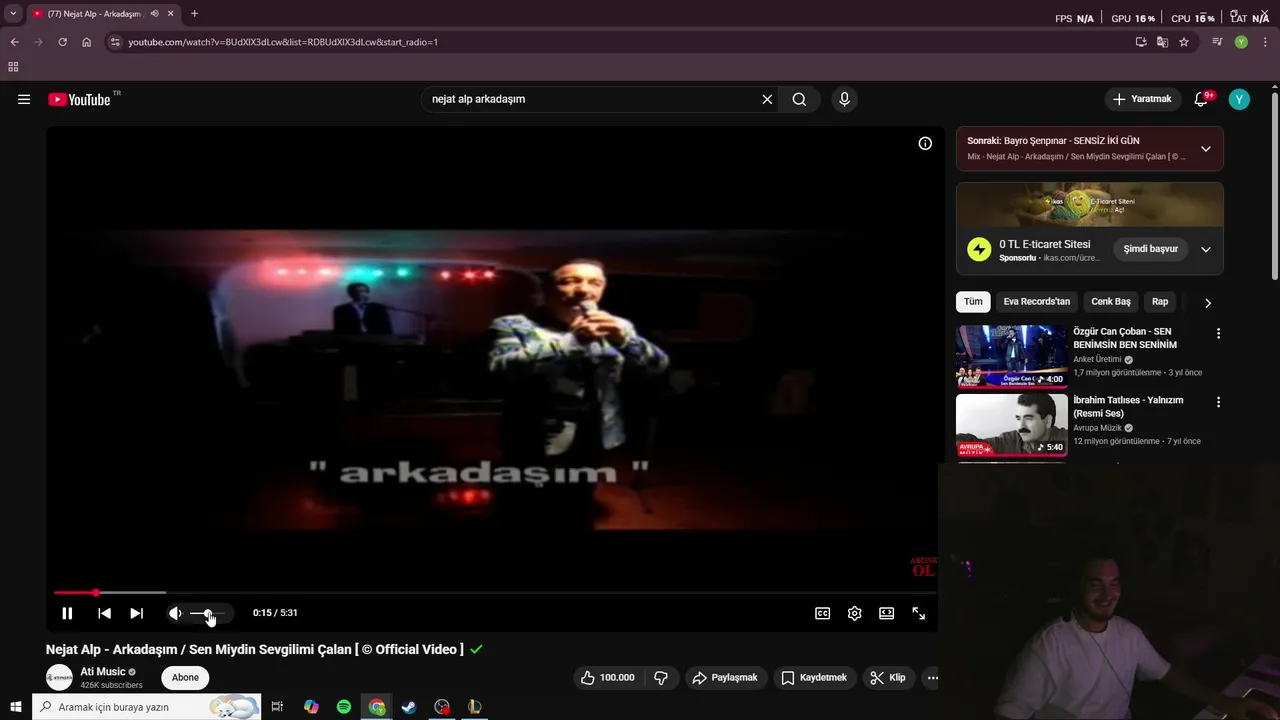
Task: Like the video with the thumbs up
Action: (x=608, y=677)
